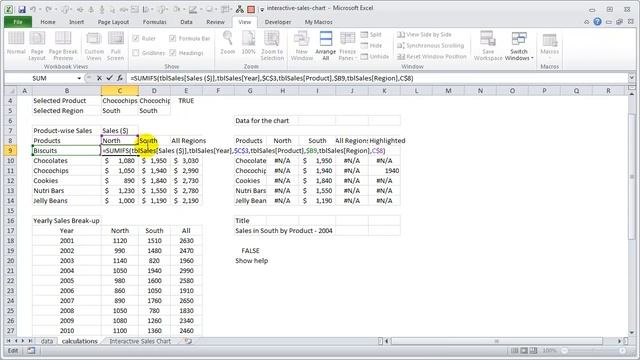Switch to the Insert tab

click(76, 22)
